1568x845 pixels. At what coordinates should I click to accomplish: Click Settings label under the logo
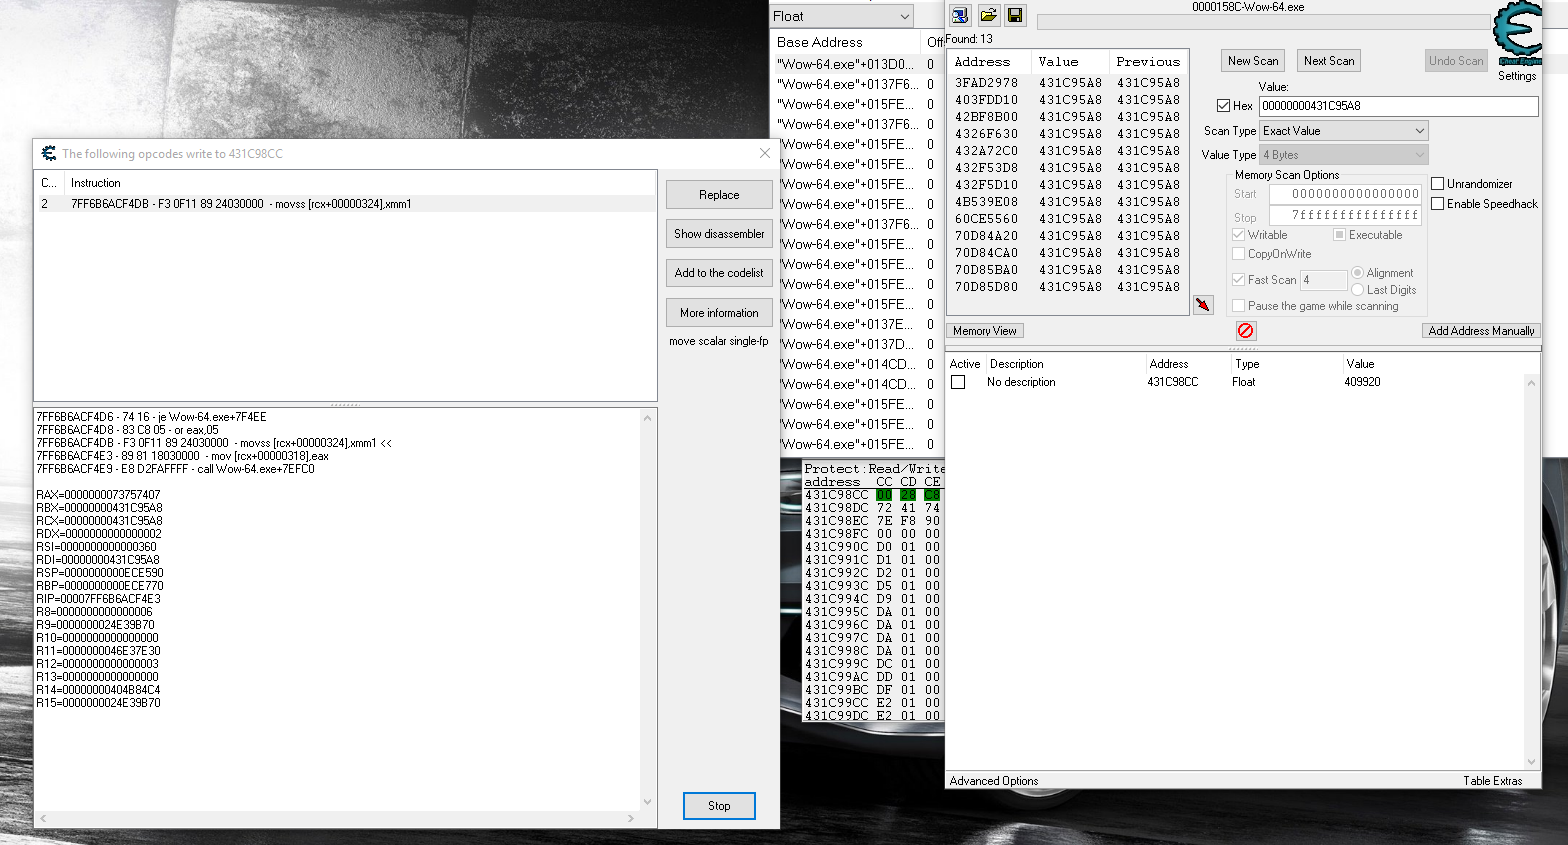pos(1517,76)
